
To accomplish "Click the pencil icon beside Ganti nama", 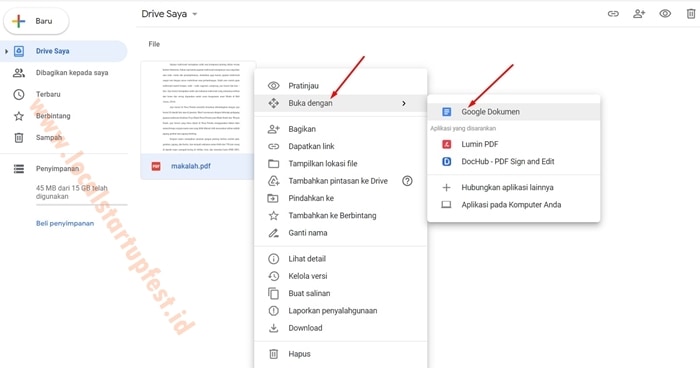I will tap(274, 233).
